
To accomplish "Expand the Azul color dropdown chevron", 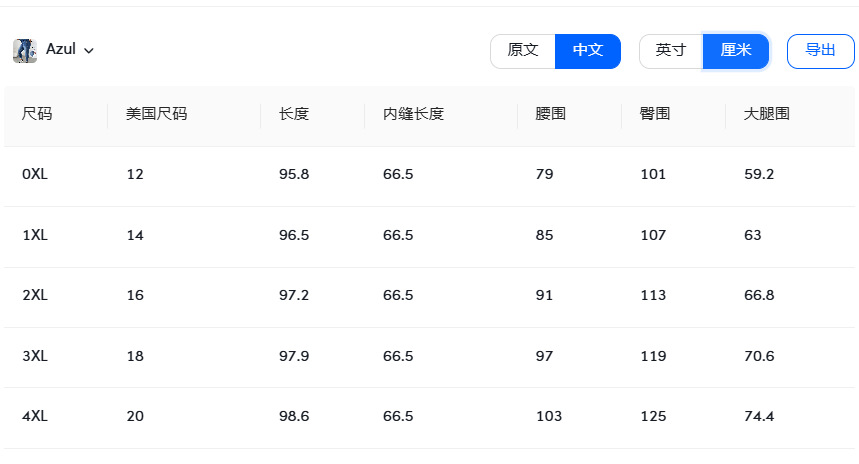I will (89, 51).
